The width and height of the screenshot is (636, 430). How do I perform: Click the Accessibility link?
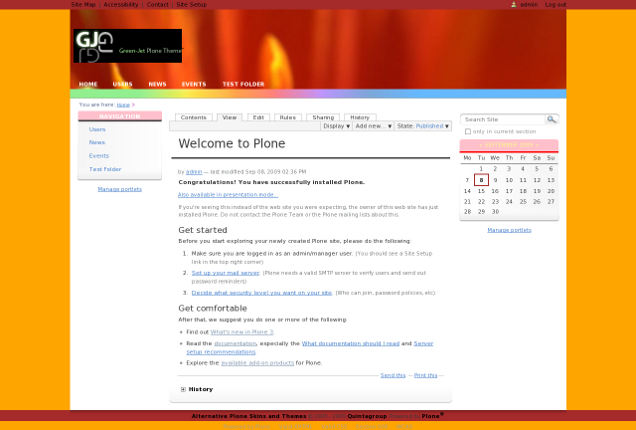tap(121, 4)
